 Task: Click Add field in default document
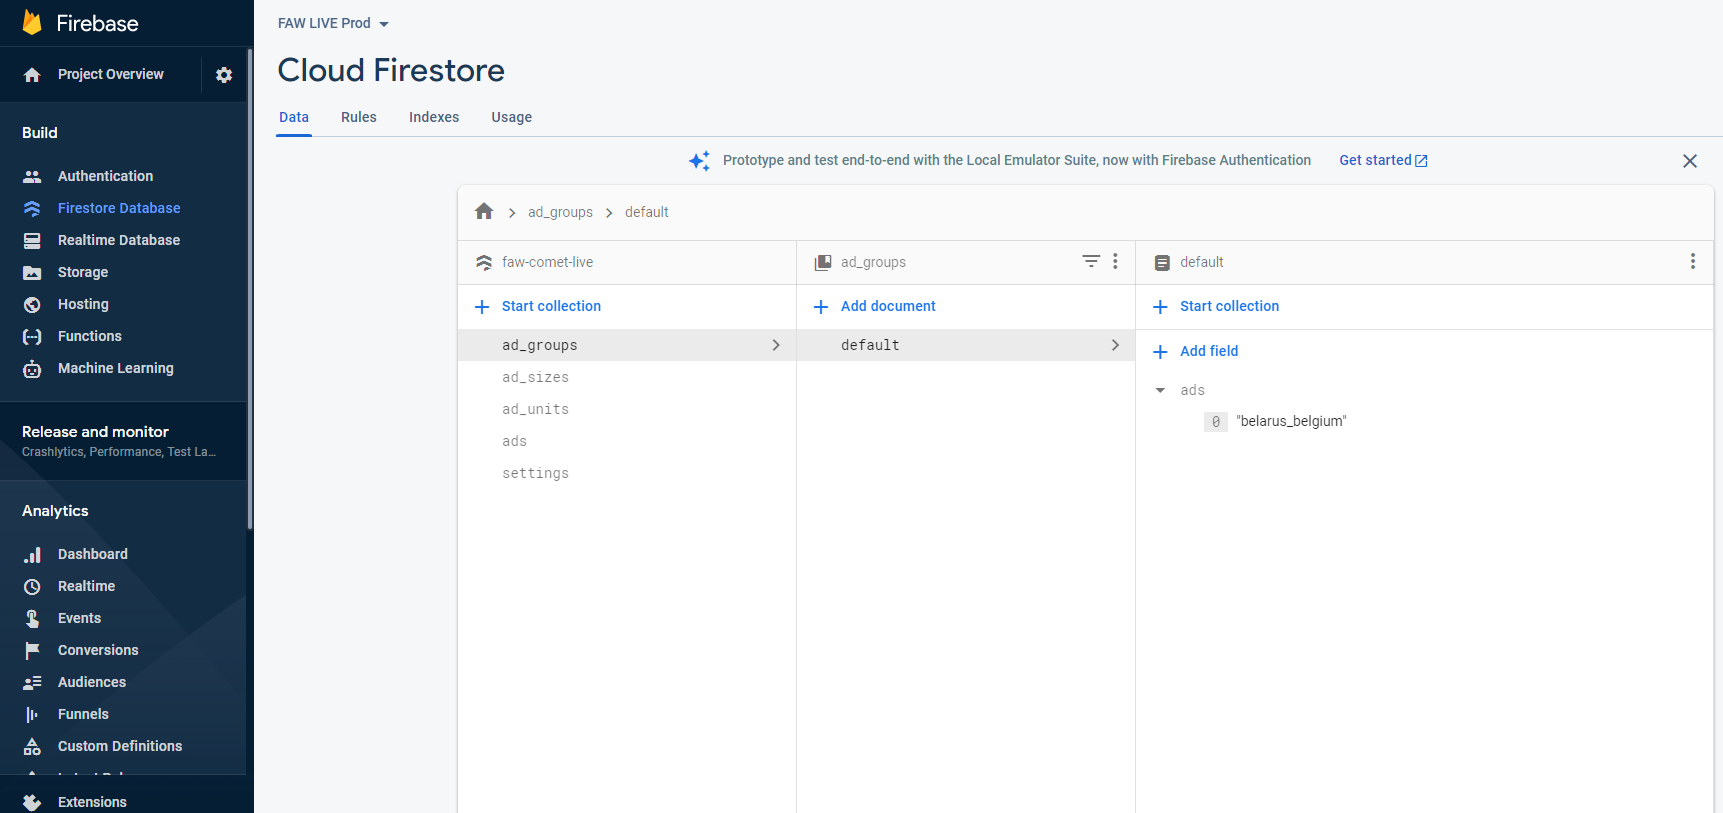pyautogui.click(x=1208, y=351)
